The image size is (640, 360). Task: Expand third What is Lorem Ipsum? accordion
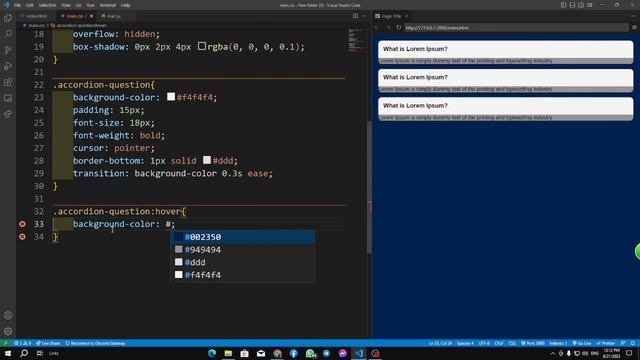tap(505, 106)
